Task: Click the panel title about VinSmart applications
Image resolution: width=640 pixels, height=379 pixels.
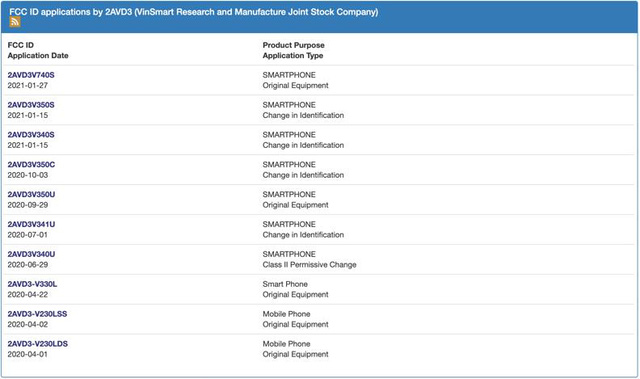Action: (x=193, y=12)
